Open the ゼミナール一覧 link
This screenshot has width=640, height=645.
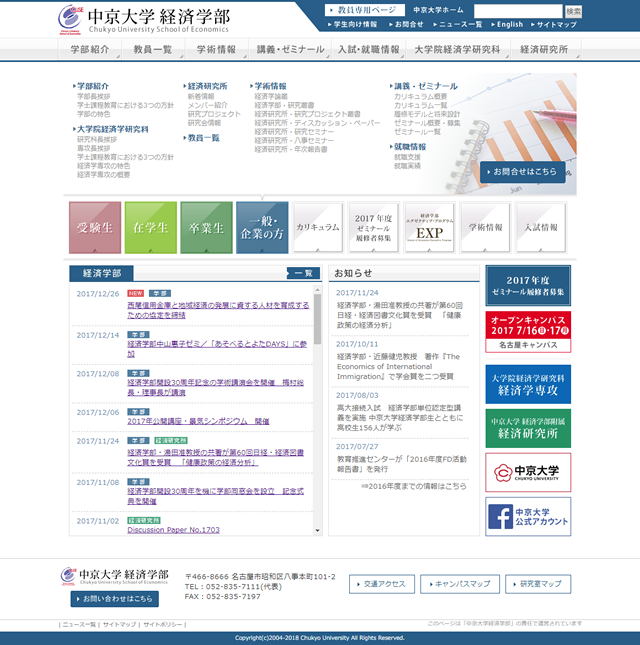pyautogui.click(x=417, y=132)
